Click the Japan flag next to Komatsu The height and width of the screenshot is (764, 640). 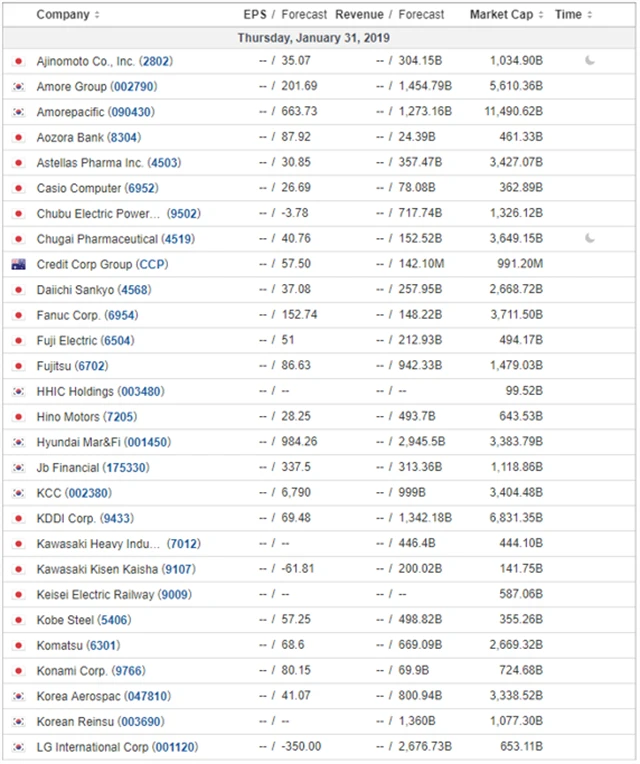click(17, 645)
